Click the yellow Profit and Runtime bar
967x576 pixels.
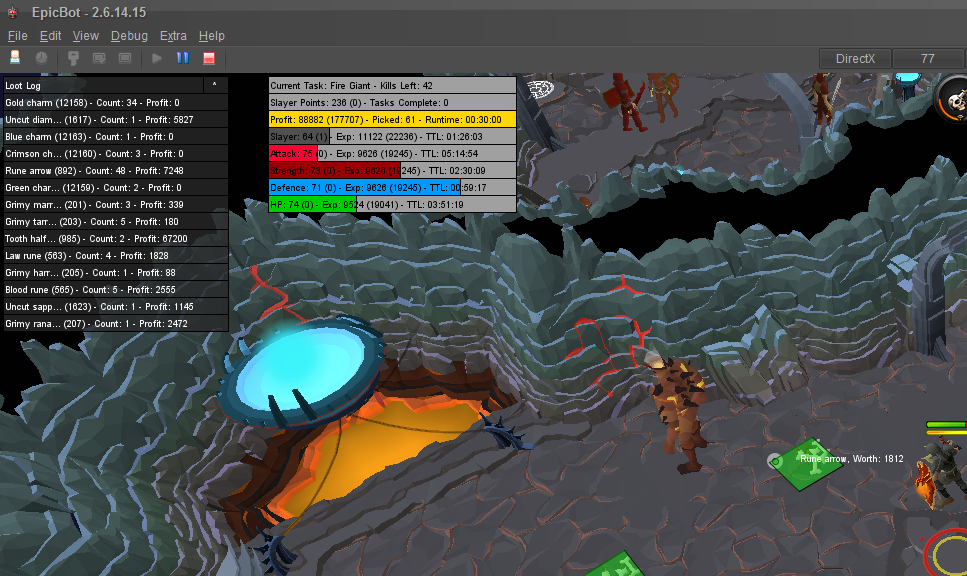tap(392, 120)
